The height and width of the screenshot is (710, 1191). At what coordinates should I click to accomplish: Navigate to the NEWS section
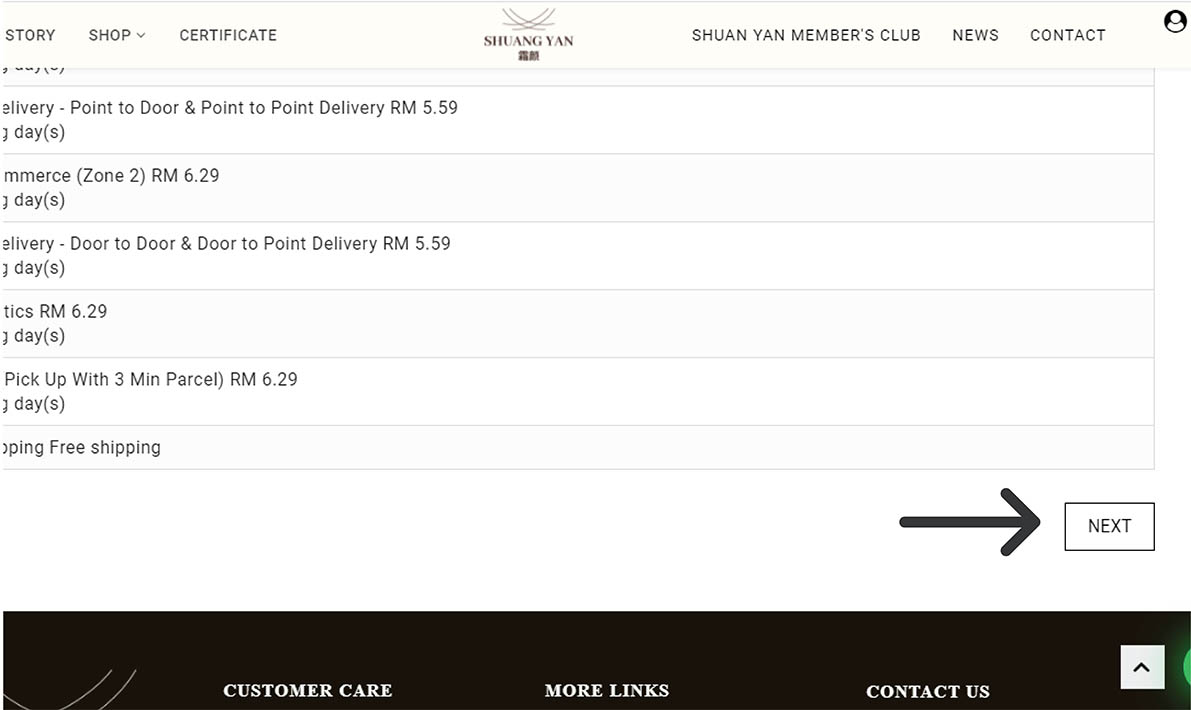(975, 35)
